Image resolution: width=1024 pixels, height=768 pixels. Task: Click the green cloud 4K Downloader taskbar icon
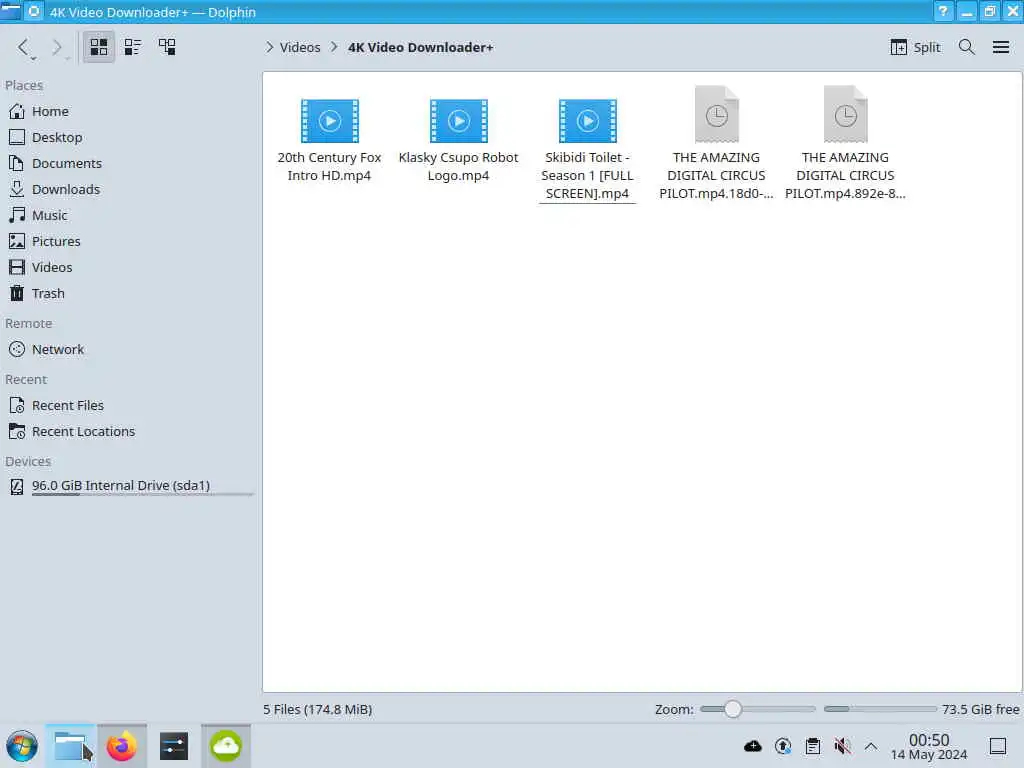[226, 746]
